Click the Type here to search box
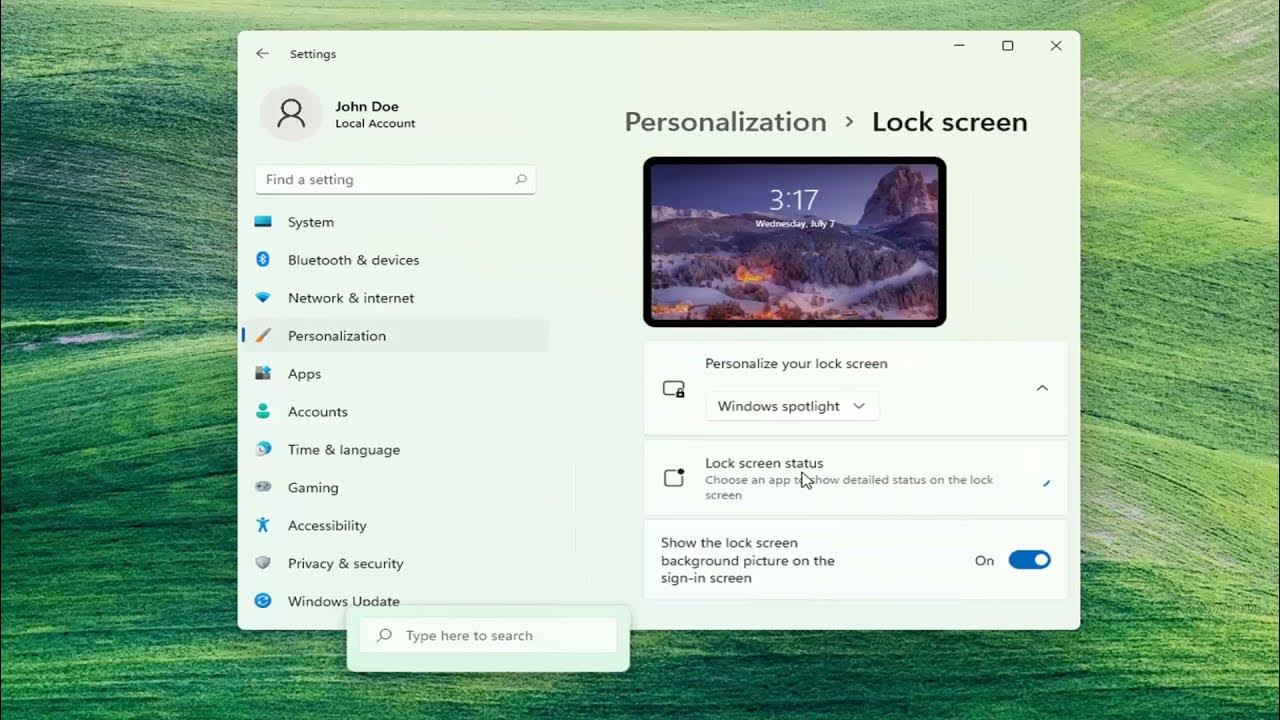Viewport: 1280px width, 720px height. point(488,636)
